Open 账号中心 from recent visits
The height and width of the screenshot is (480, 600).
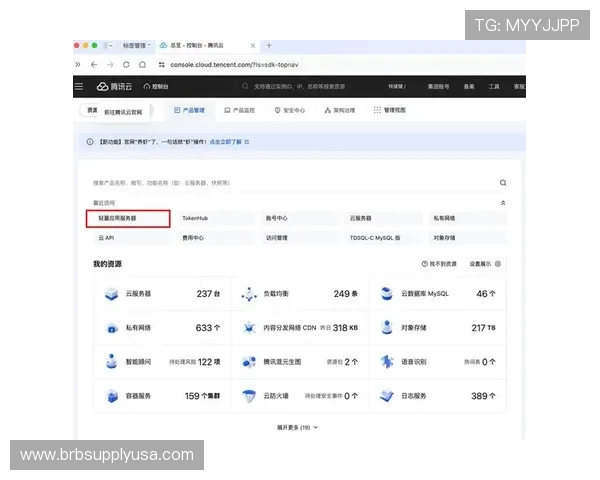coord(300,218)
